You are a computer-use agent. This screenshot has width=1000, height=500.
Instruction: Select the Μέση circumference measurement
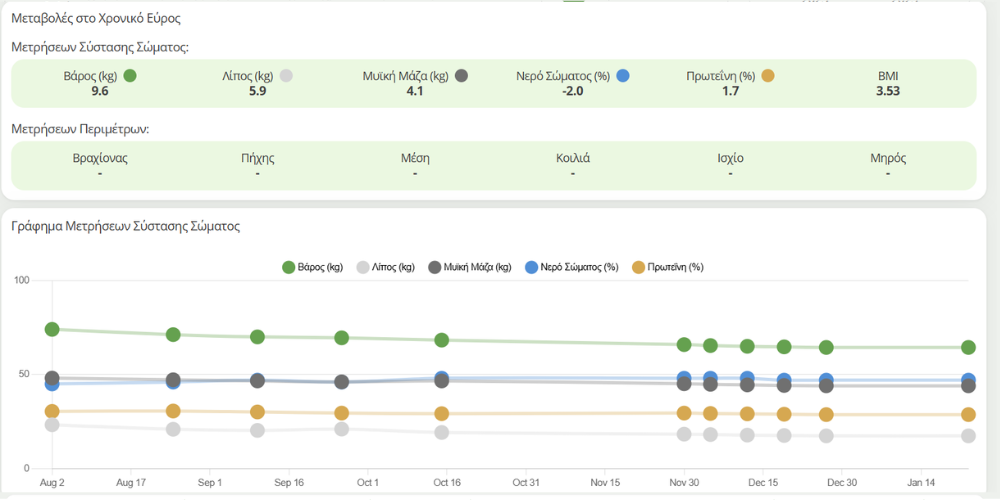pyautogui.click(x=415, y=165)
